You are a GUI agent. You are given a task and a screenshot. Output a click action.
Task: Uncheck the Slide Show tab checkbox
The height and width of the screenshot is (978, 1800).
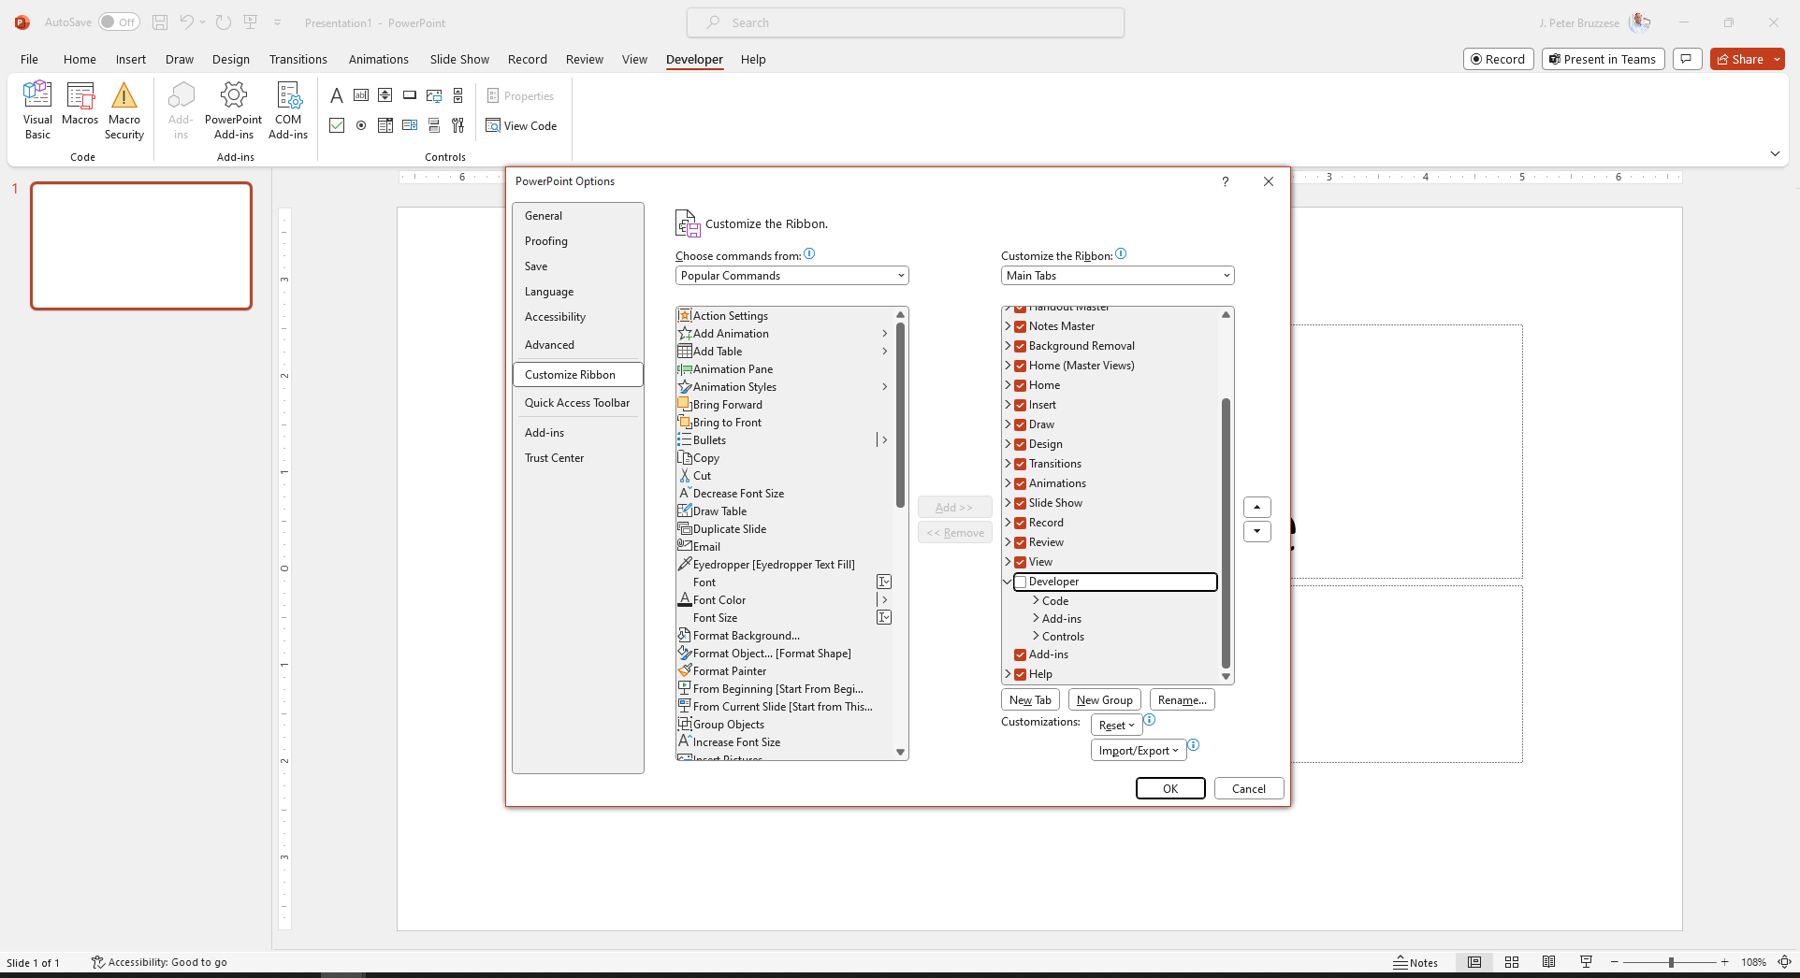click(1020, 503)
